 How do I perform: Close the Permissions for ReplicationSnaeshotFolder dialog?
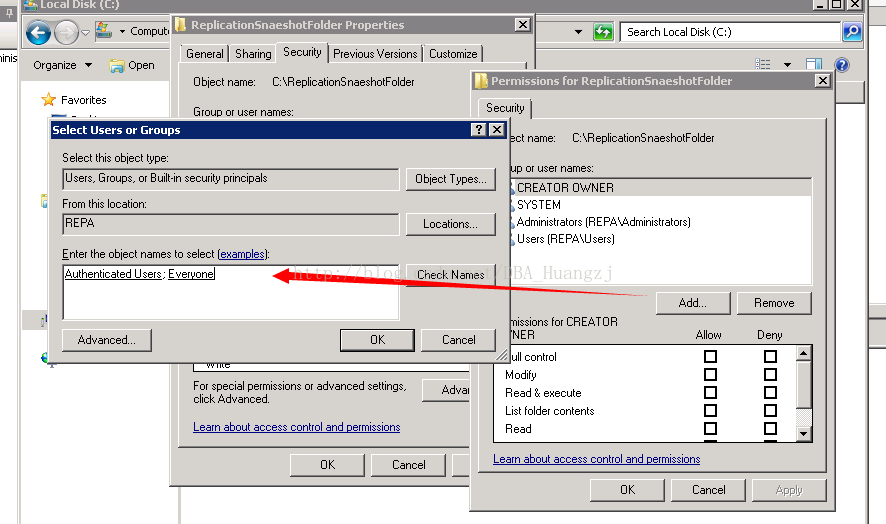(823, 81)
